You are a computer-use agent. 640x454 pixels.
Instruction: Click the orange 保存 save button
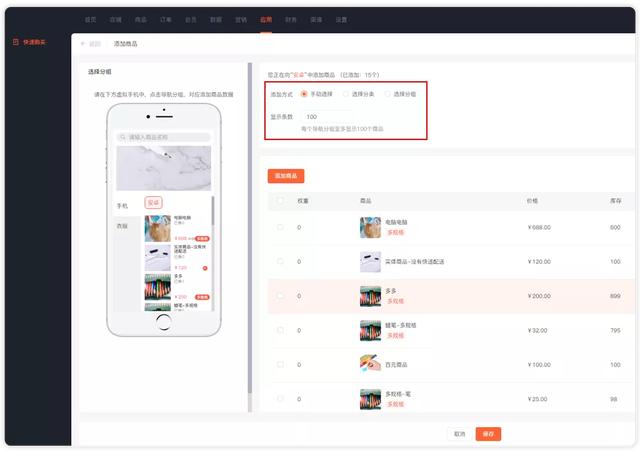click(488, 434)
